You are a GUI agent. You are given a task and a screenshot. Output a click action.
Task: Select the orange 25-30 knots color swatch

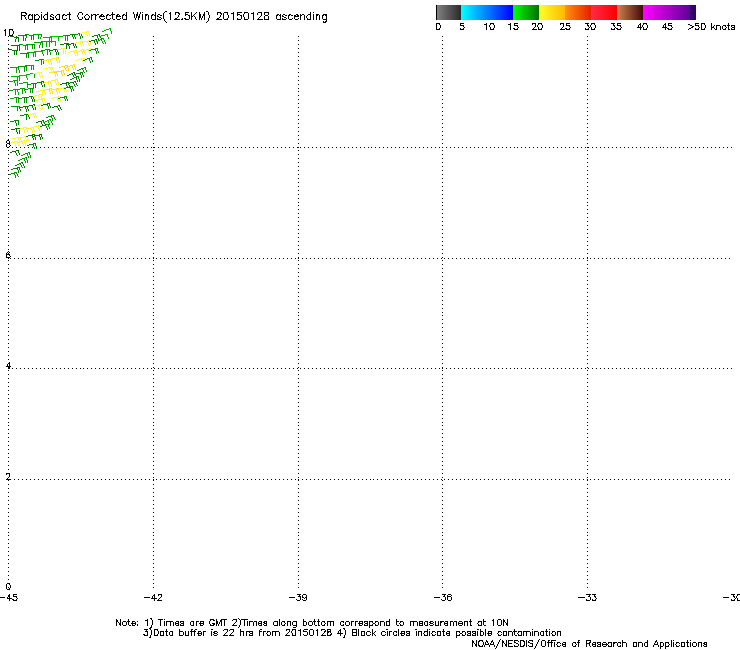(x=578, y=12)
